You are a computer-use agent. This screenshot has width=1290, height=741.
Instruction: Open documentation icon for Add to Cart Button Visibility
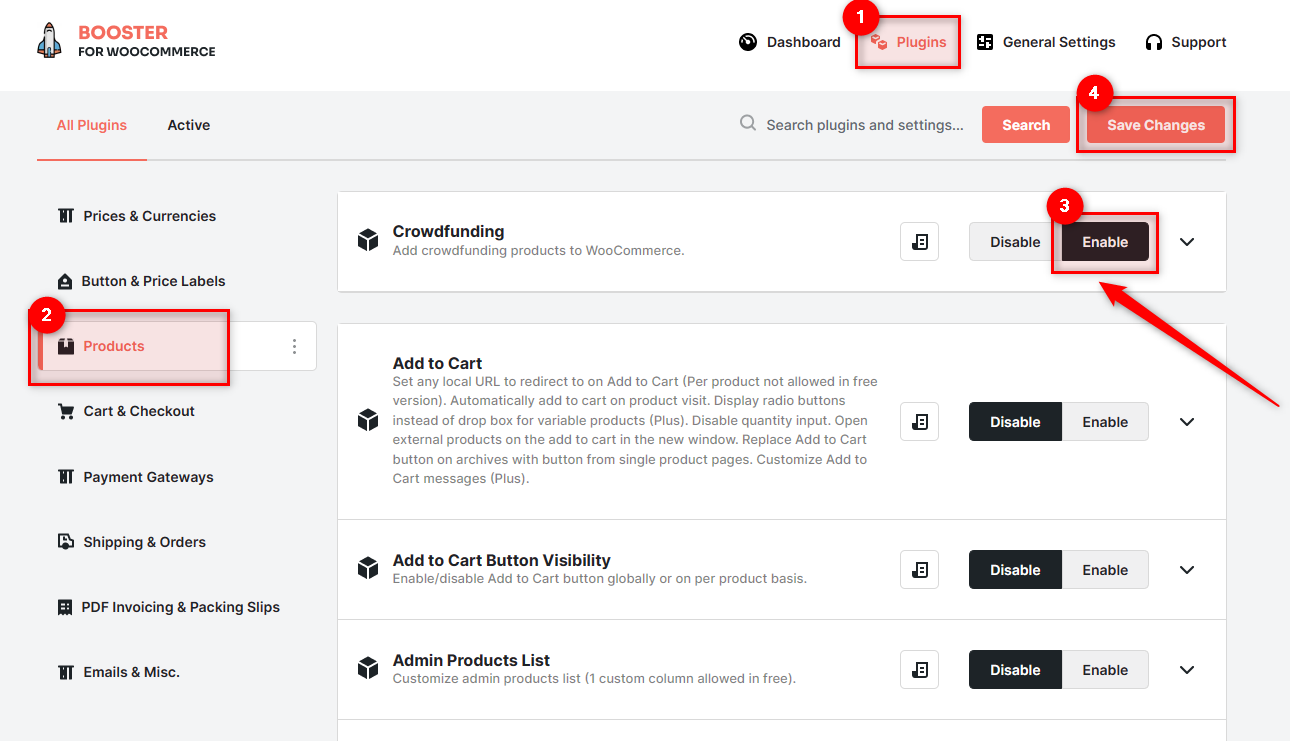(x=920, y=570)
